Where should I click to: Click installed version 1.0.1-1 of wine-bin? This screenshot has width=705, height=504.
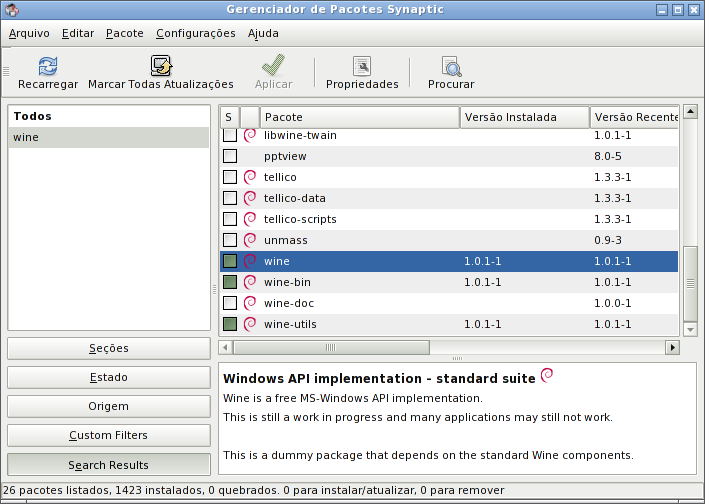click(482, 282)
